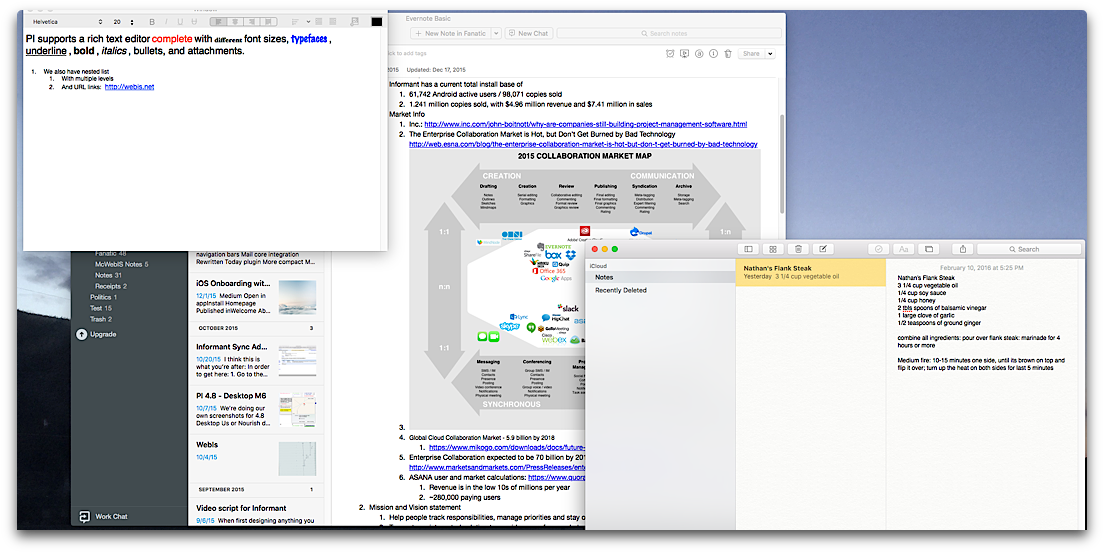This screenshot has height=552, width=1103.
Task: Show attachments browser grid in Apple Notes
Action: coord(772,249)
